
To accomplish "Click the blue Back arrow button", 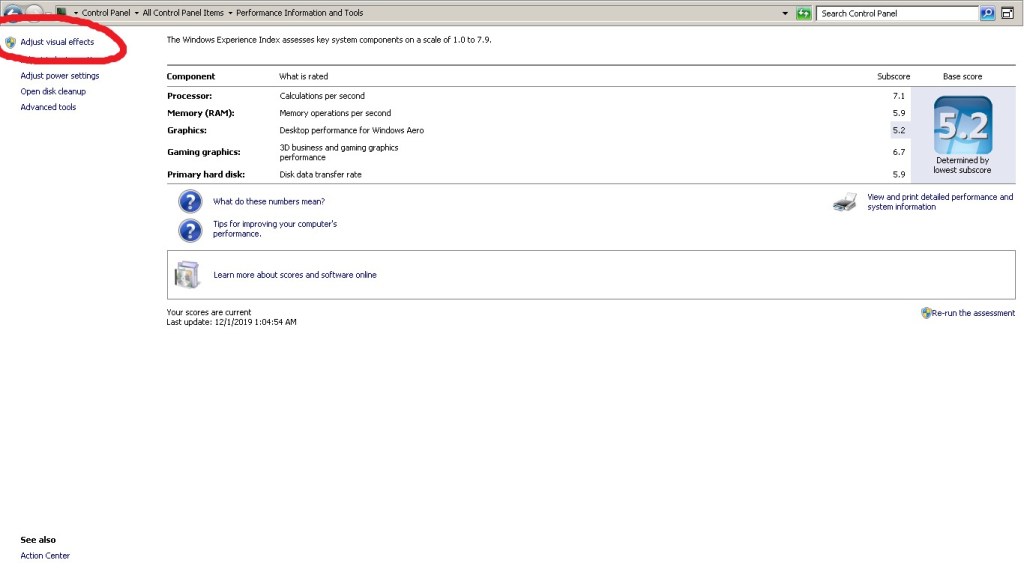I will pos(13,13).
